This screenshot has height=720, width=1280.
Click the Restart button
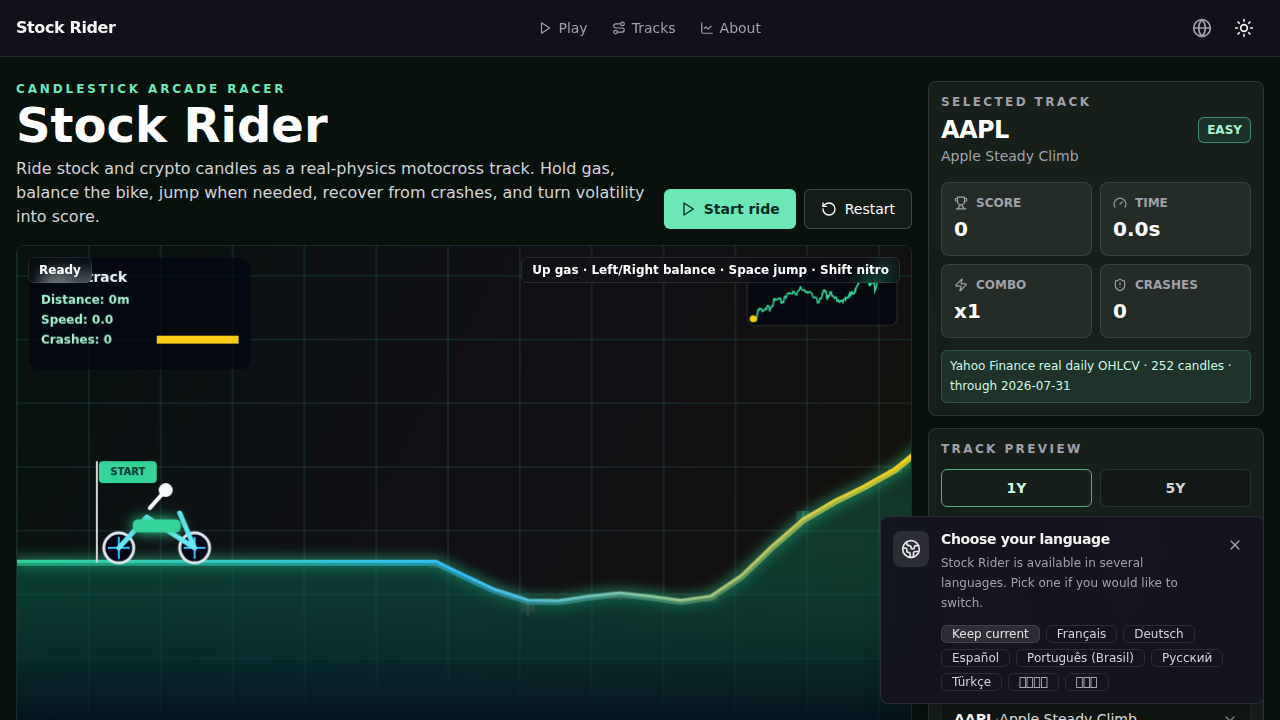pos(858,209)
